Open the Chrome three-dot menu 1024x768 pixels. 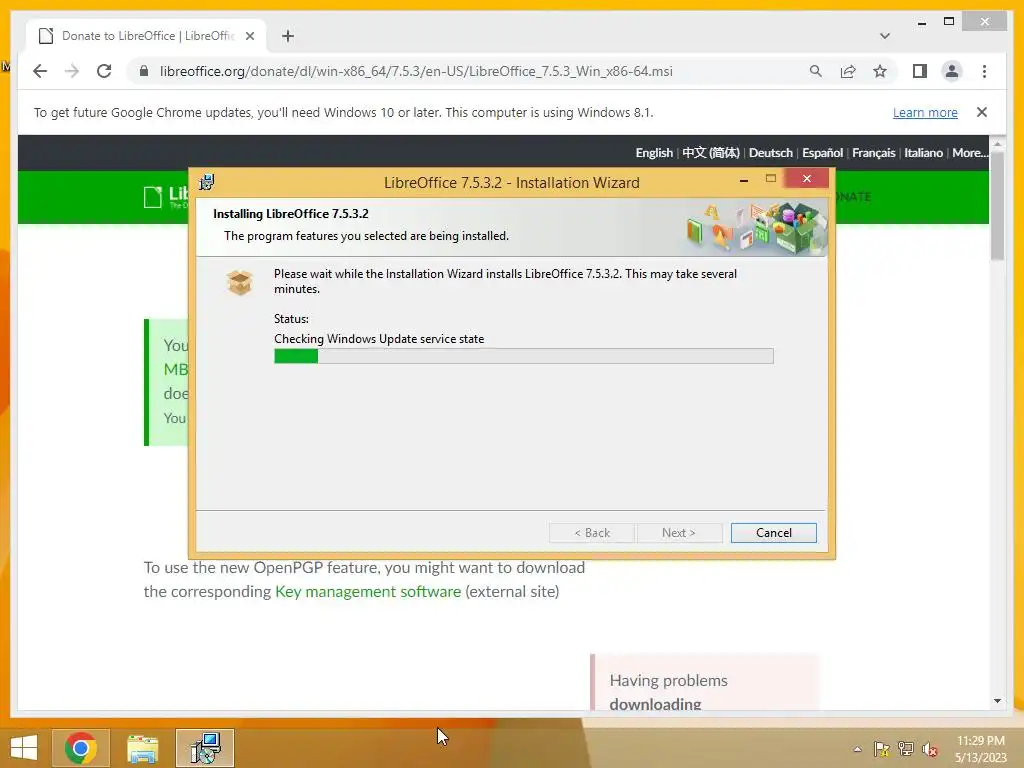click(984, 71)
